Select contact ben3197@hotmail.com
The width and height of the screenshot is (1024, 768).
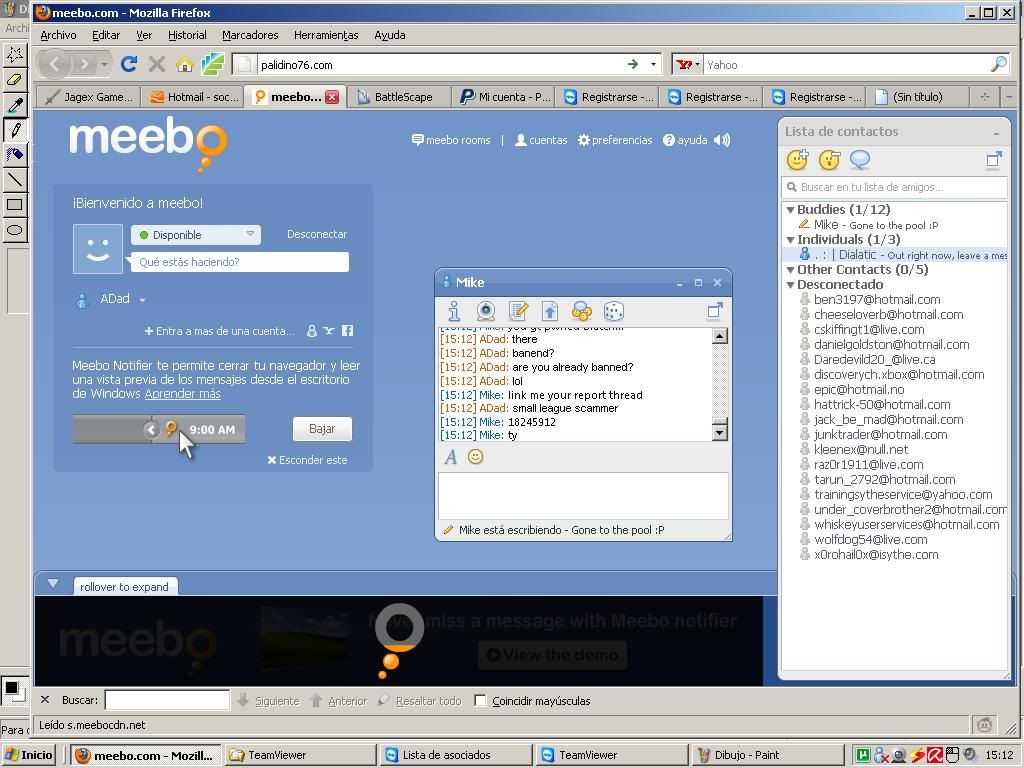point(876,300)
